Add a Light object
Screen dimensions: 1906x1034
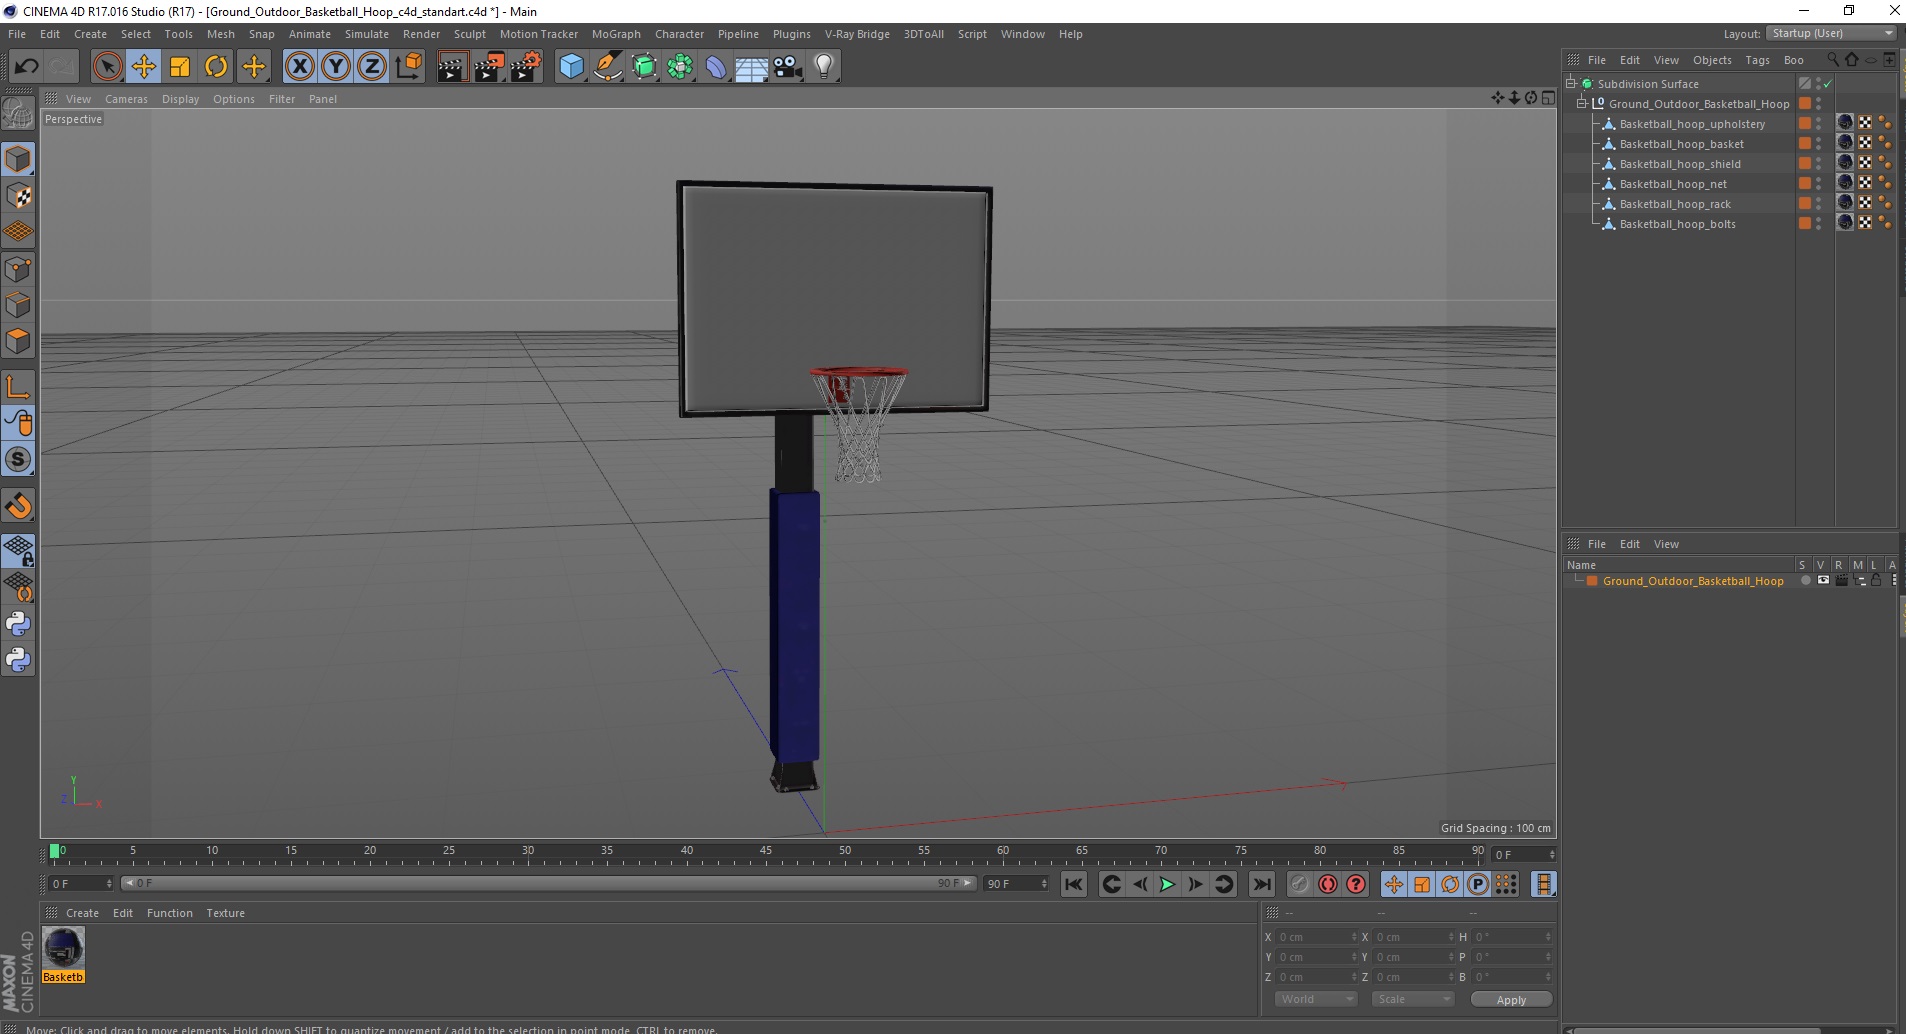(824, 67)
